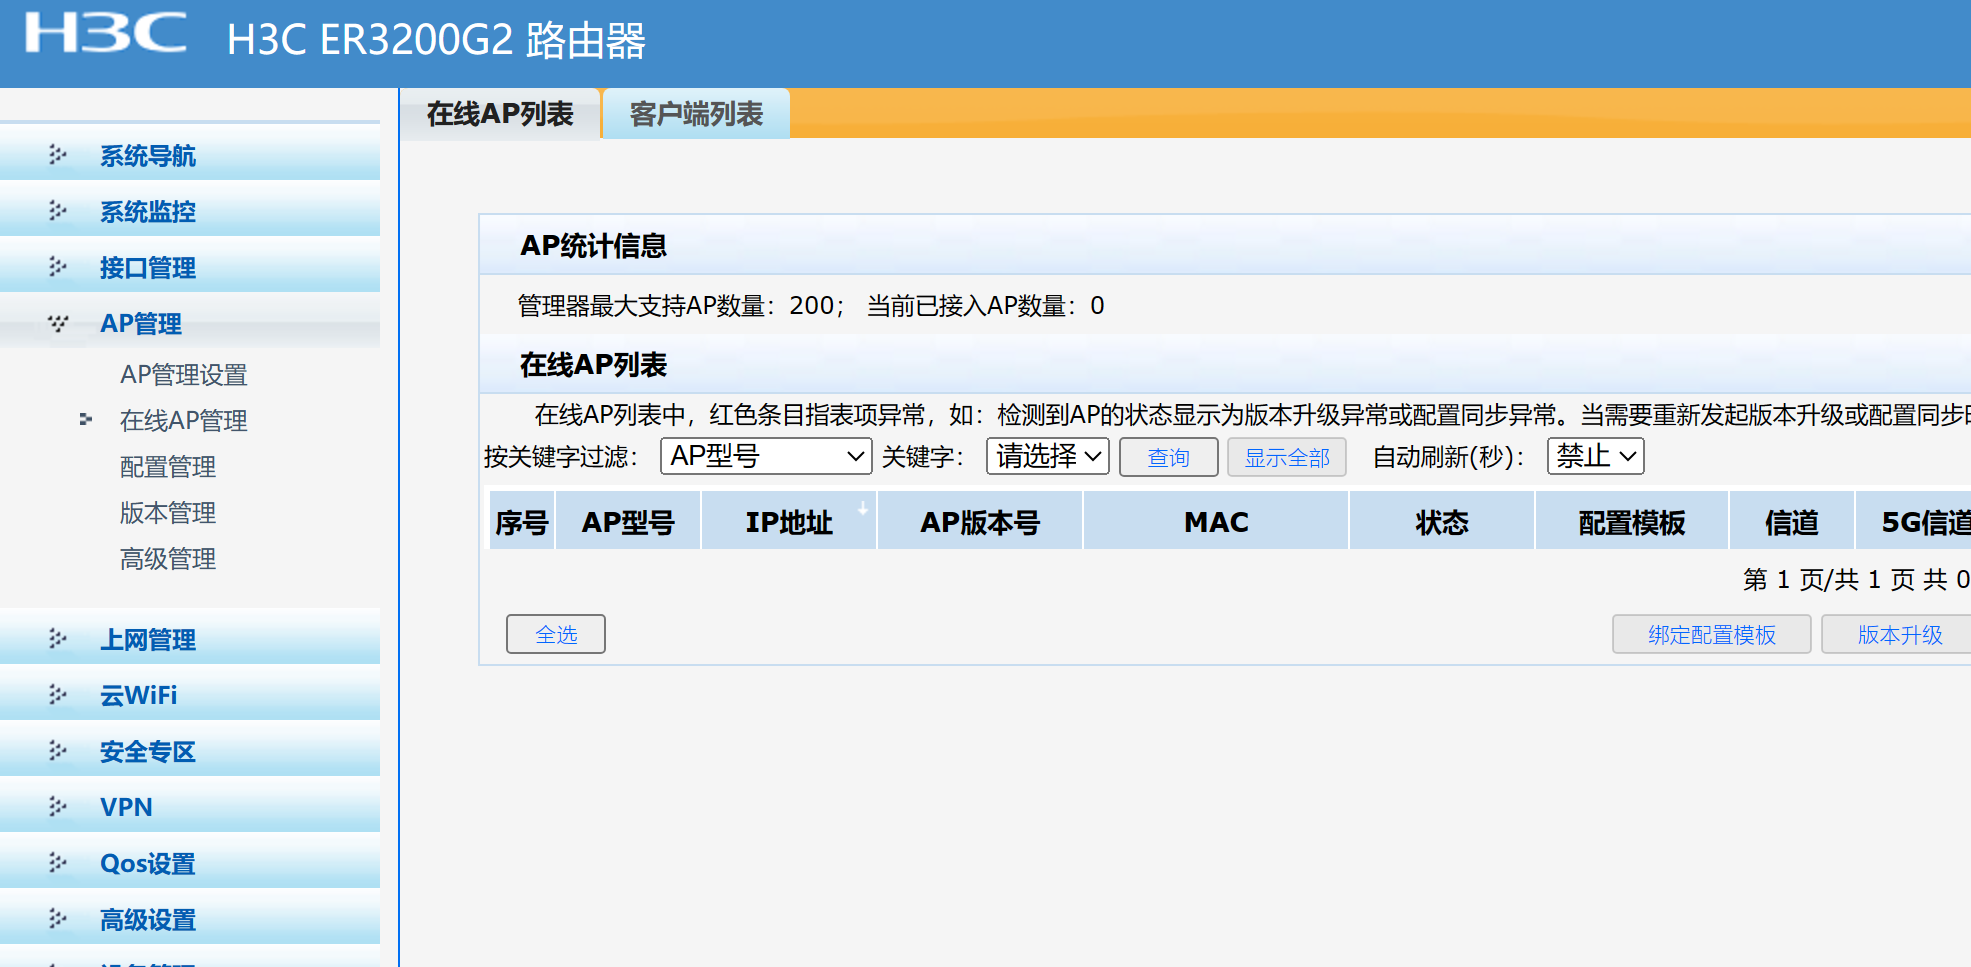Click the pagination text 第 1 页/共 1 页
Image resolution: width=1971 pixels, height=967 pixels.
pos(1829,579)
